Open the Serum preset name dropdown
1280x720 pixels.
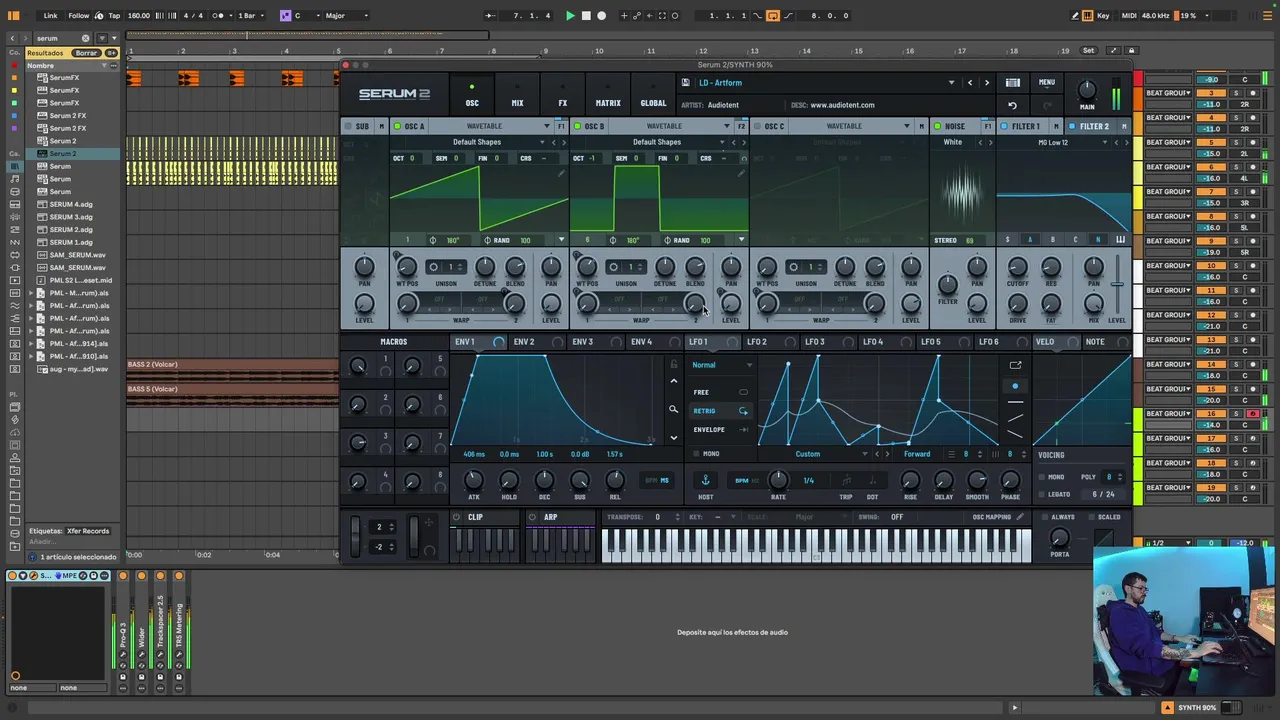(x=951, y=83)
